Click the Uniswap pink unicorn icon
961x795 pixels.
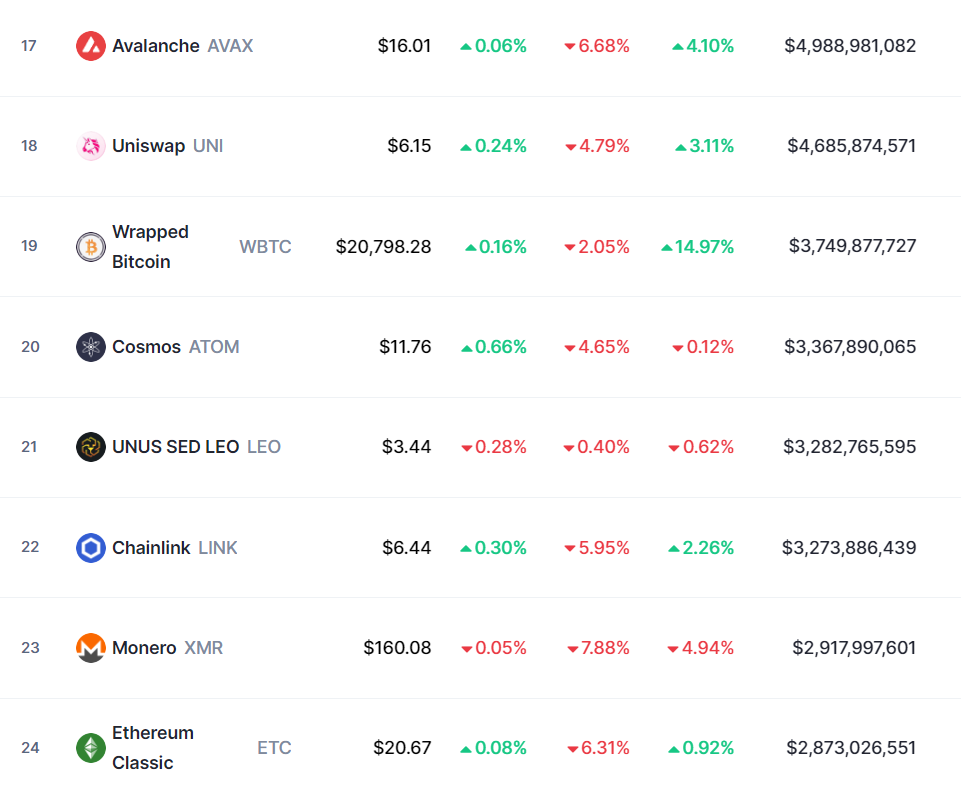tap(91, 146)
